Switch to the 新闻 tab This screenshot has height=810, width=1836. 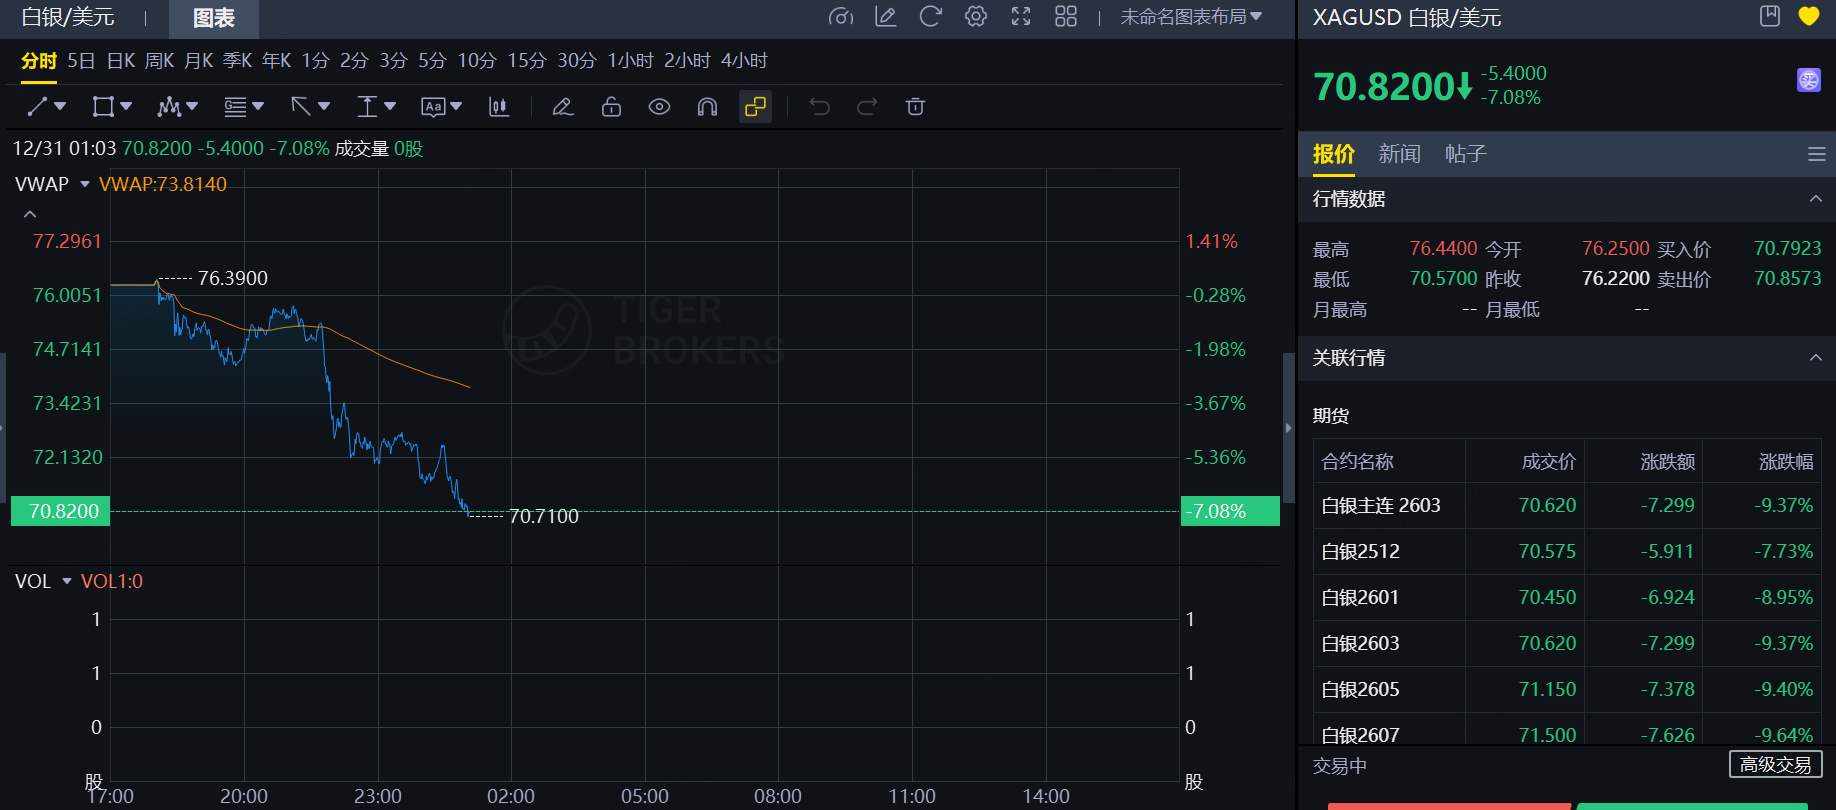pos(1399,154)
